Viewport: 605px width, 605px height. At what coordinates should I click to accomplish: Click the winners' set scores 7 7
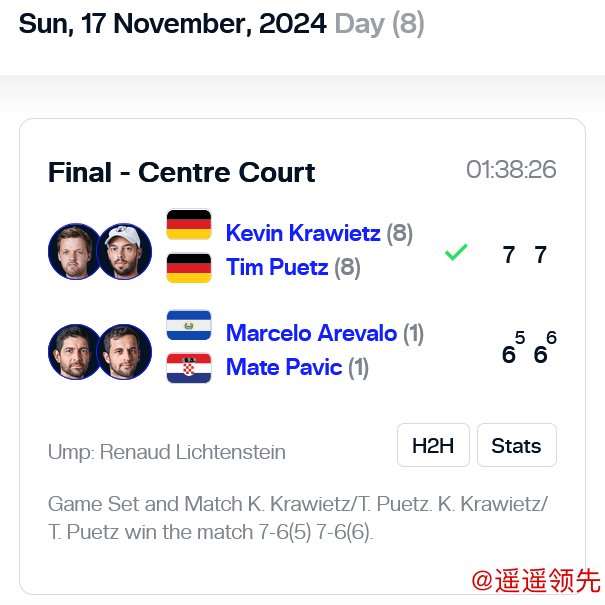(x=524, y=255)
